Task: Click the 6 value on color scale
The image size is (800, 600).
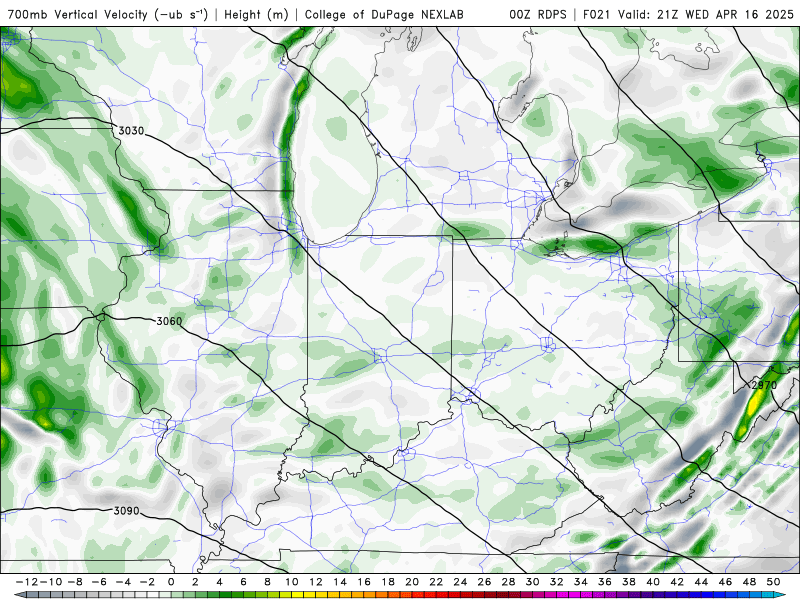Action: click(243, 582)
